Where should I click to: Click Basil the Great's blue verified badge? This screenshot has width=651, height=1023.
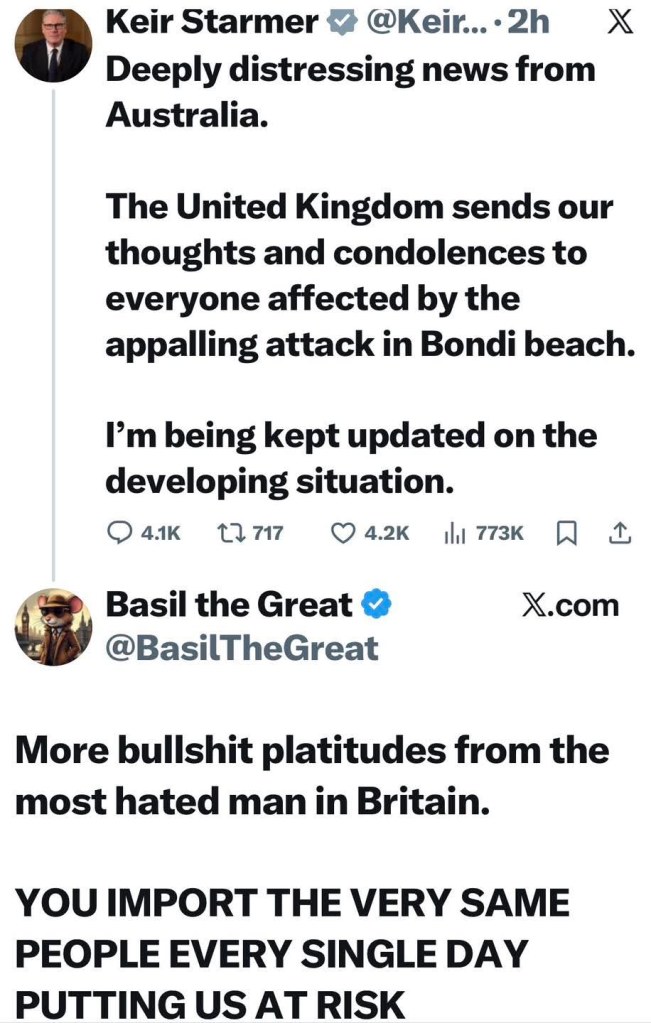pos(376,605)
